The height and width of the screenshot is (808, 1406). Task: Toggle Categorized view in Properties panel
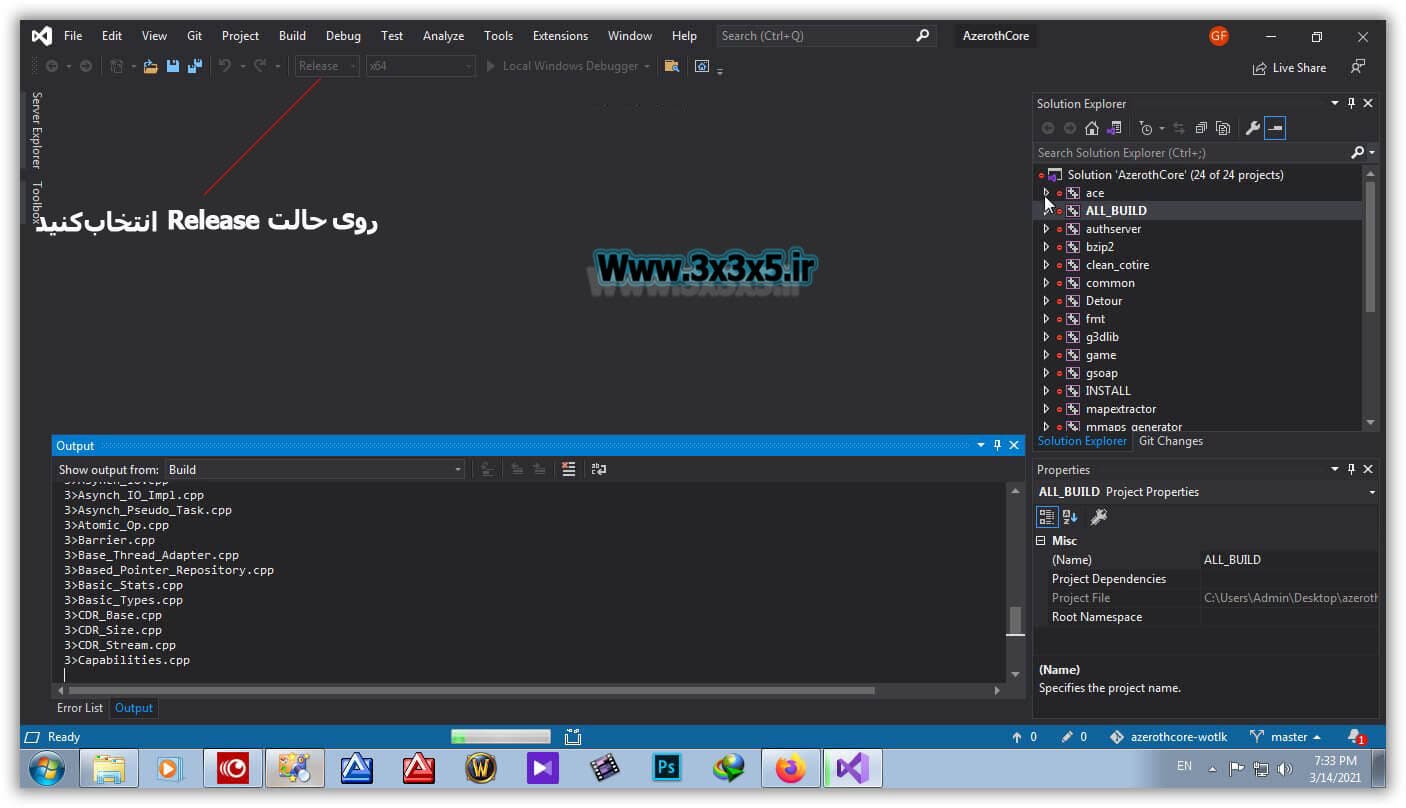coord(1047,516)
